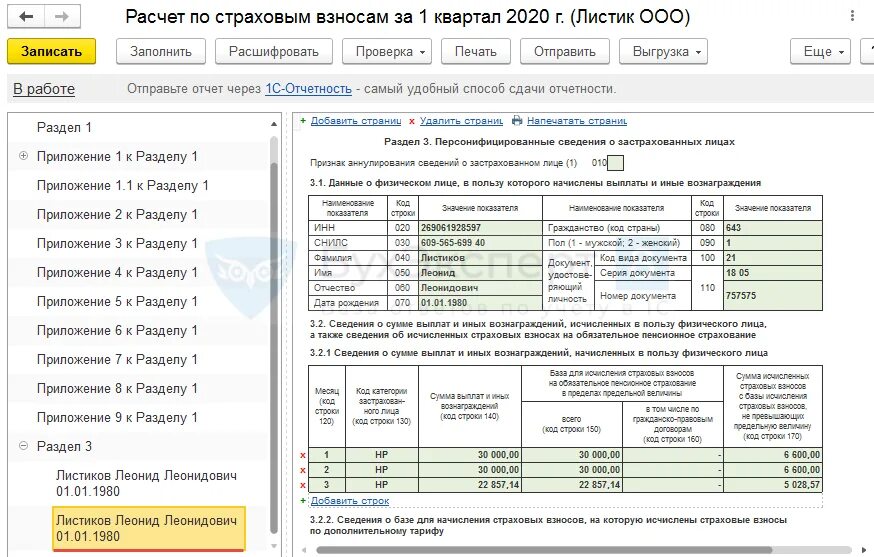The width and height of the screenshot is (874, 557).
Task: Open the Выгрузка dropdown button
Action: [663, 52]
